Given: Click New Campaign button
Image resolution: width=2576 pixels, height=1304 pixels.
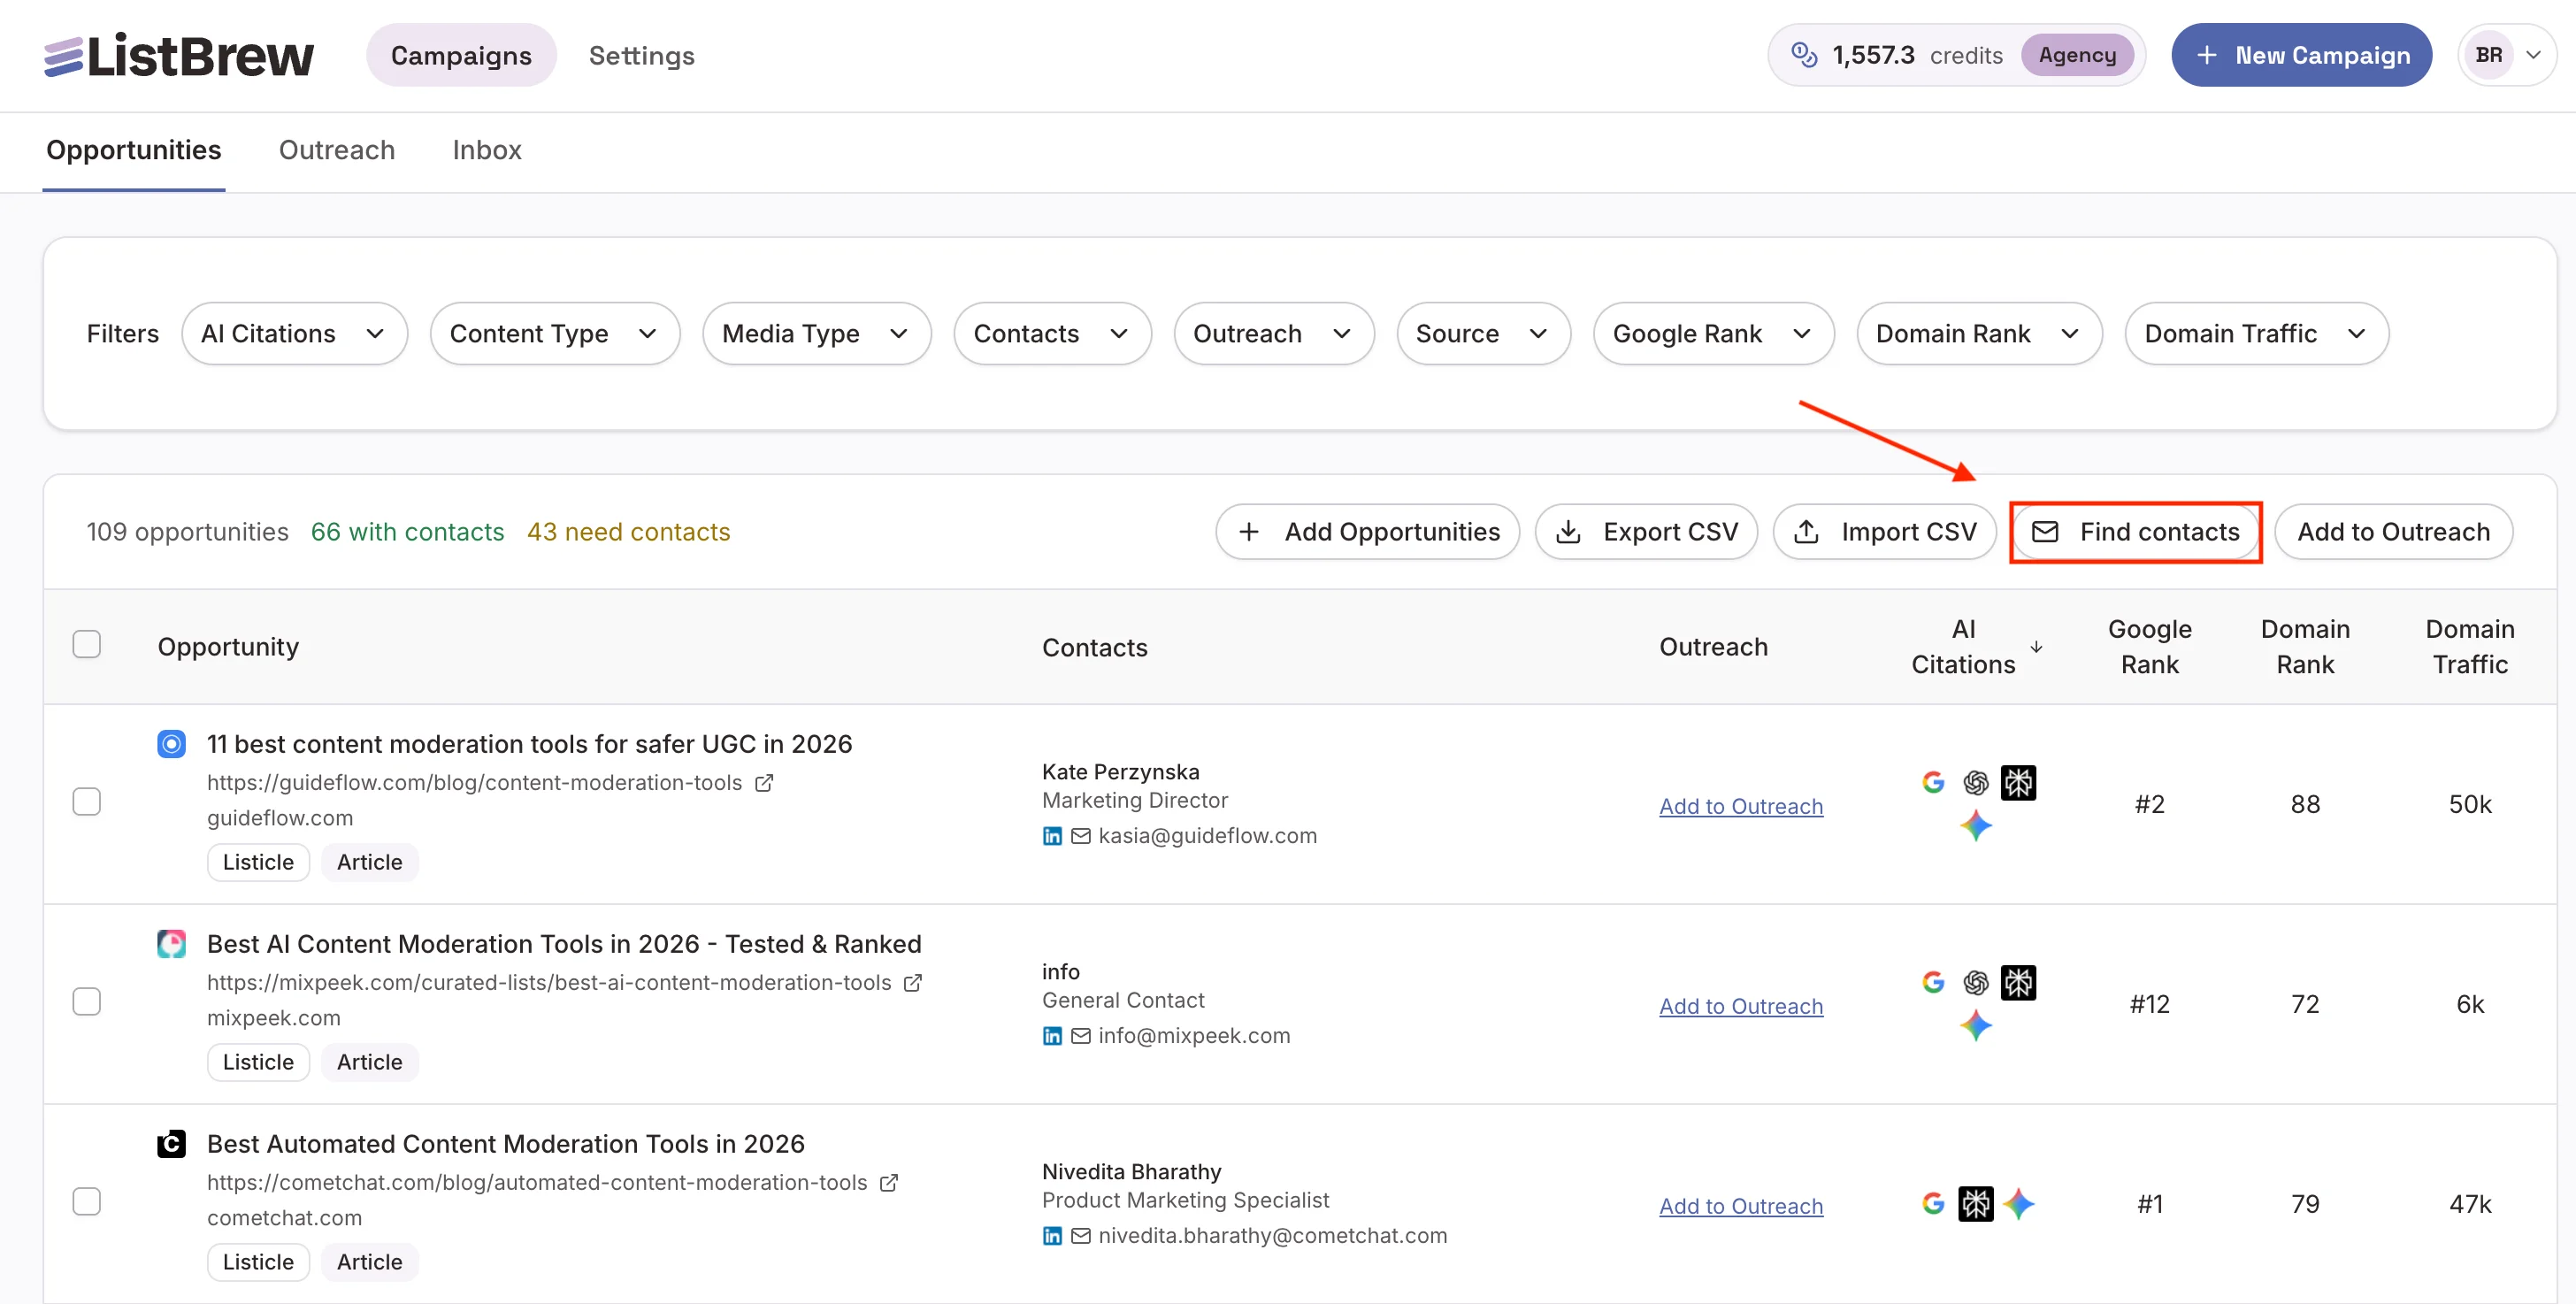Looking at the screenshot, I should pos(2301,55).
